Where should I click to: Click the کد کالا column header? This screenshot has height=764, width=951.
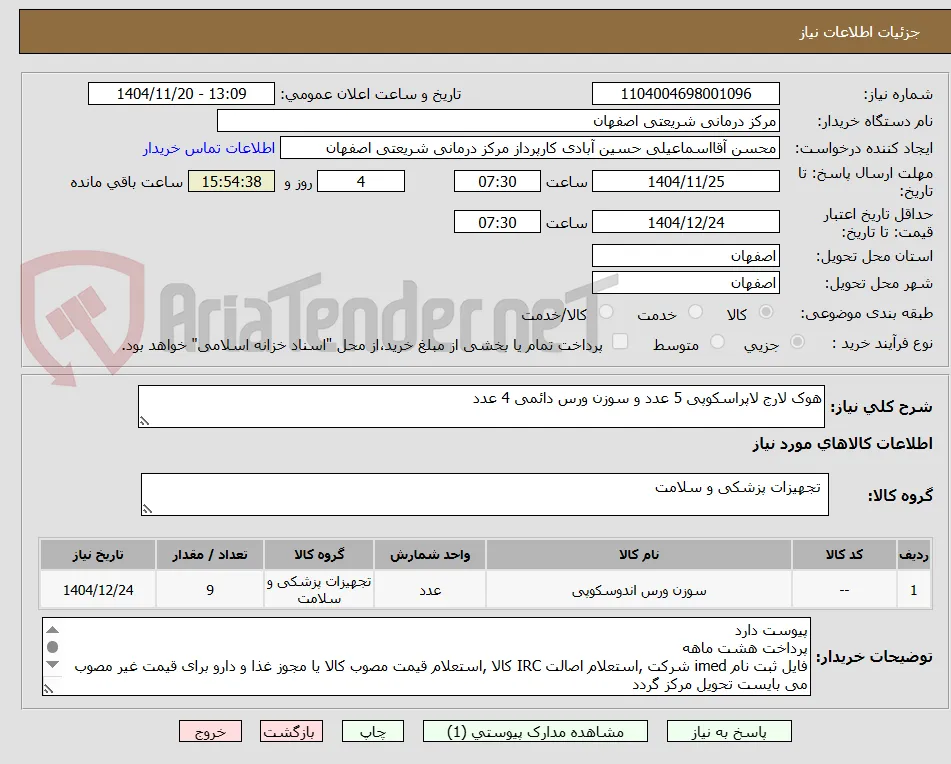[844, 555]
